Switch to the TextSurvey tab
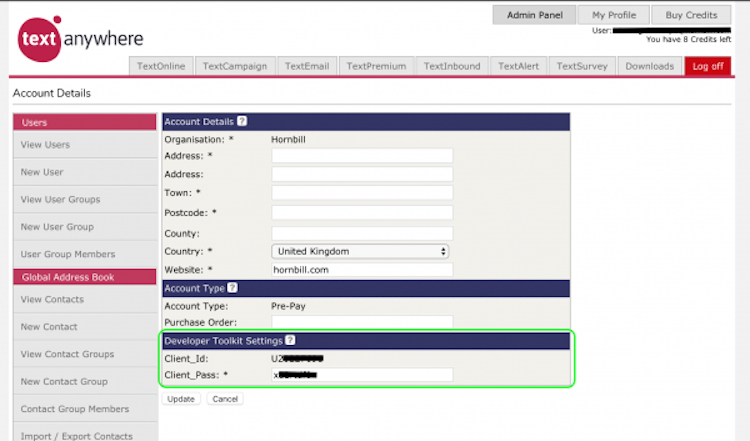 tap(582, 66)
